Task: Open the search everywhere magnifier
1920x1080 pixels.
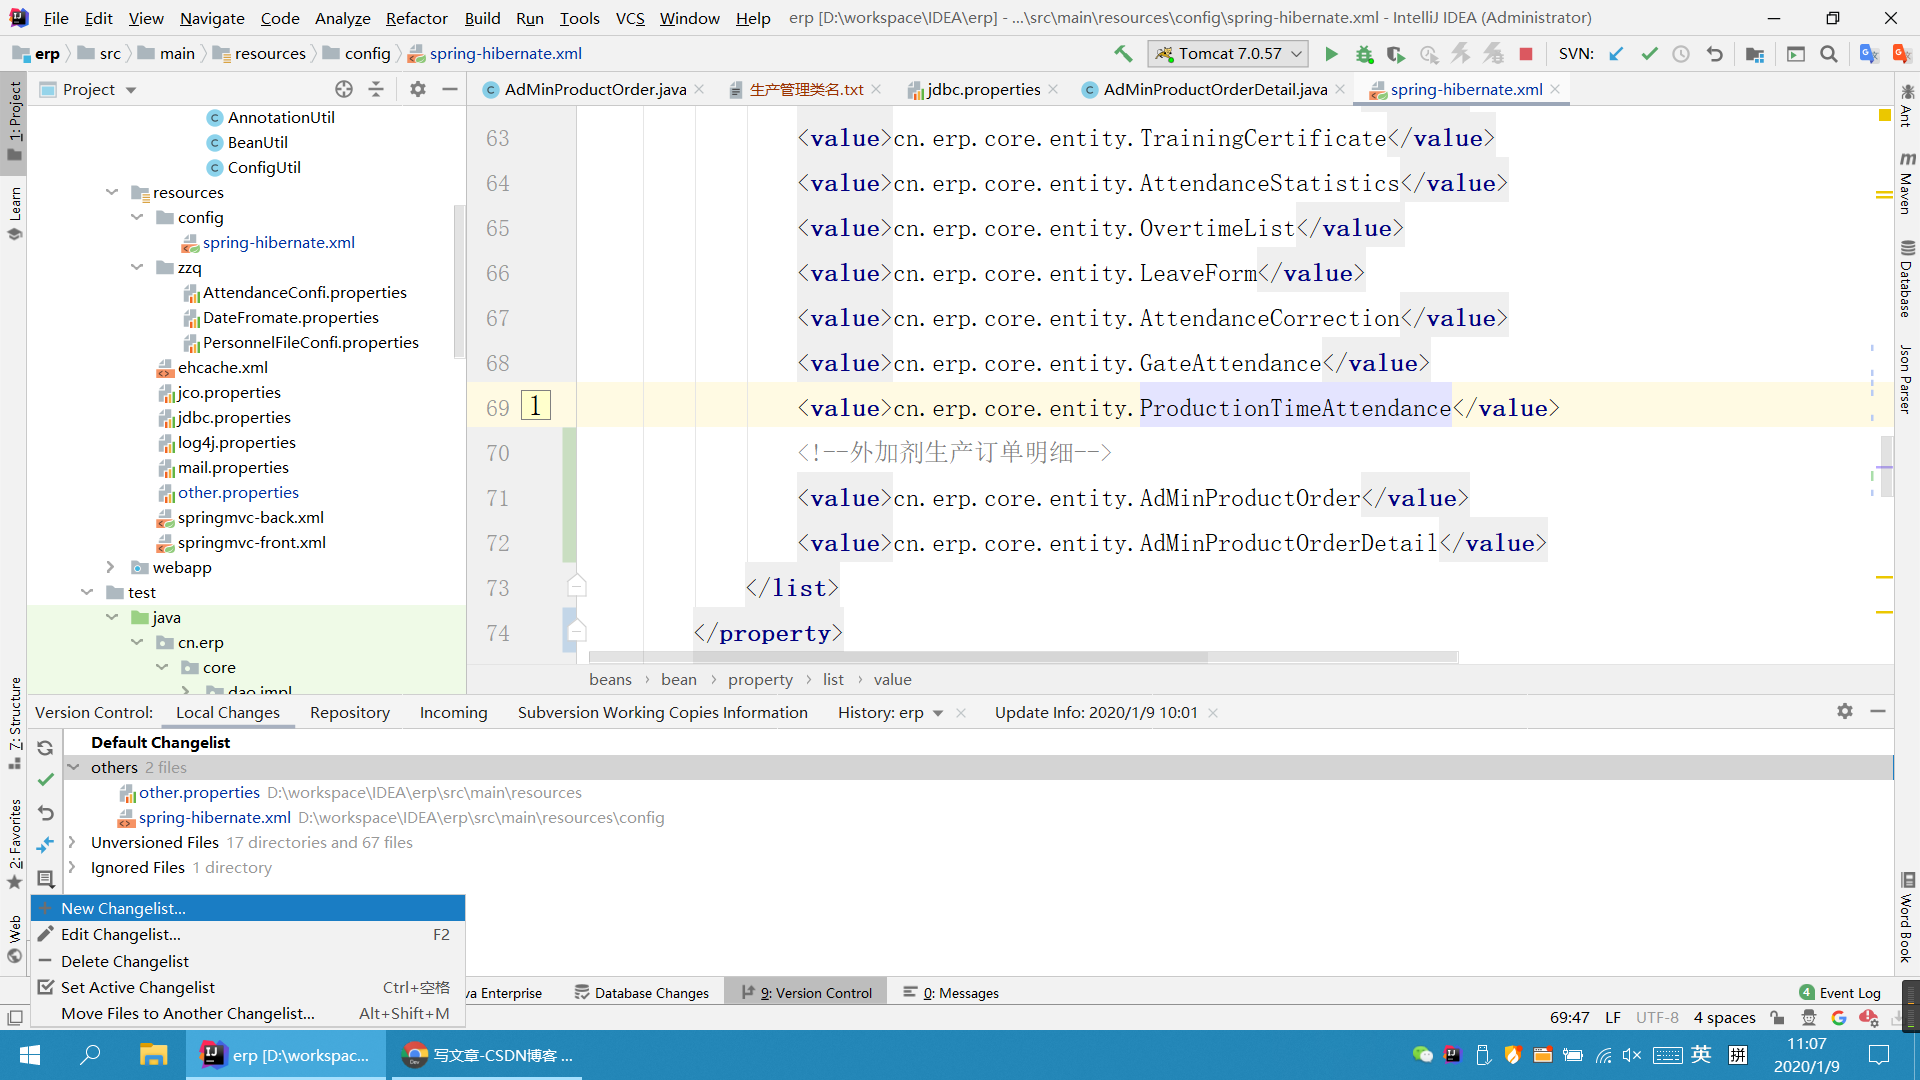Action: [1829, 54]
